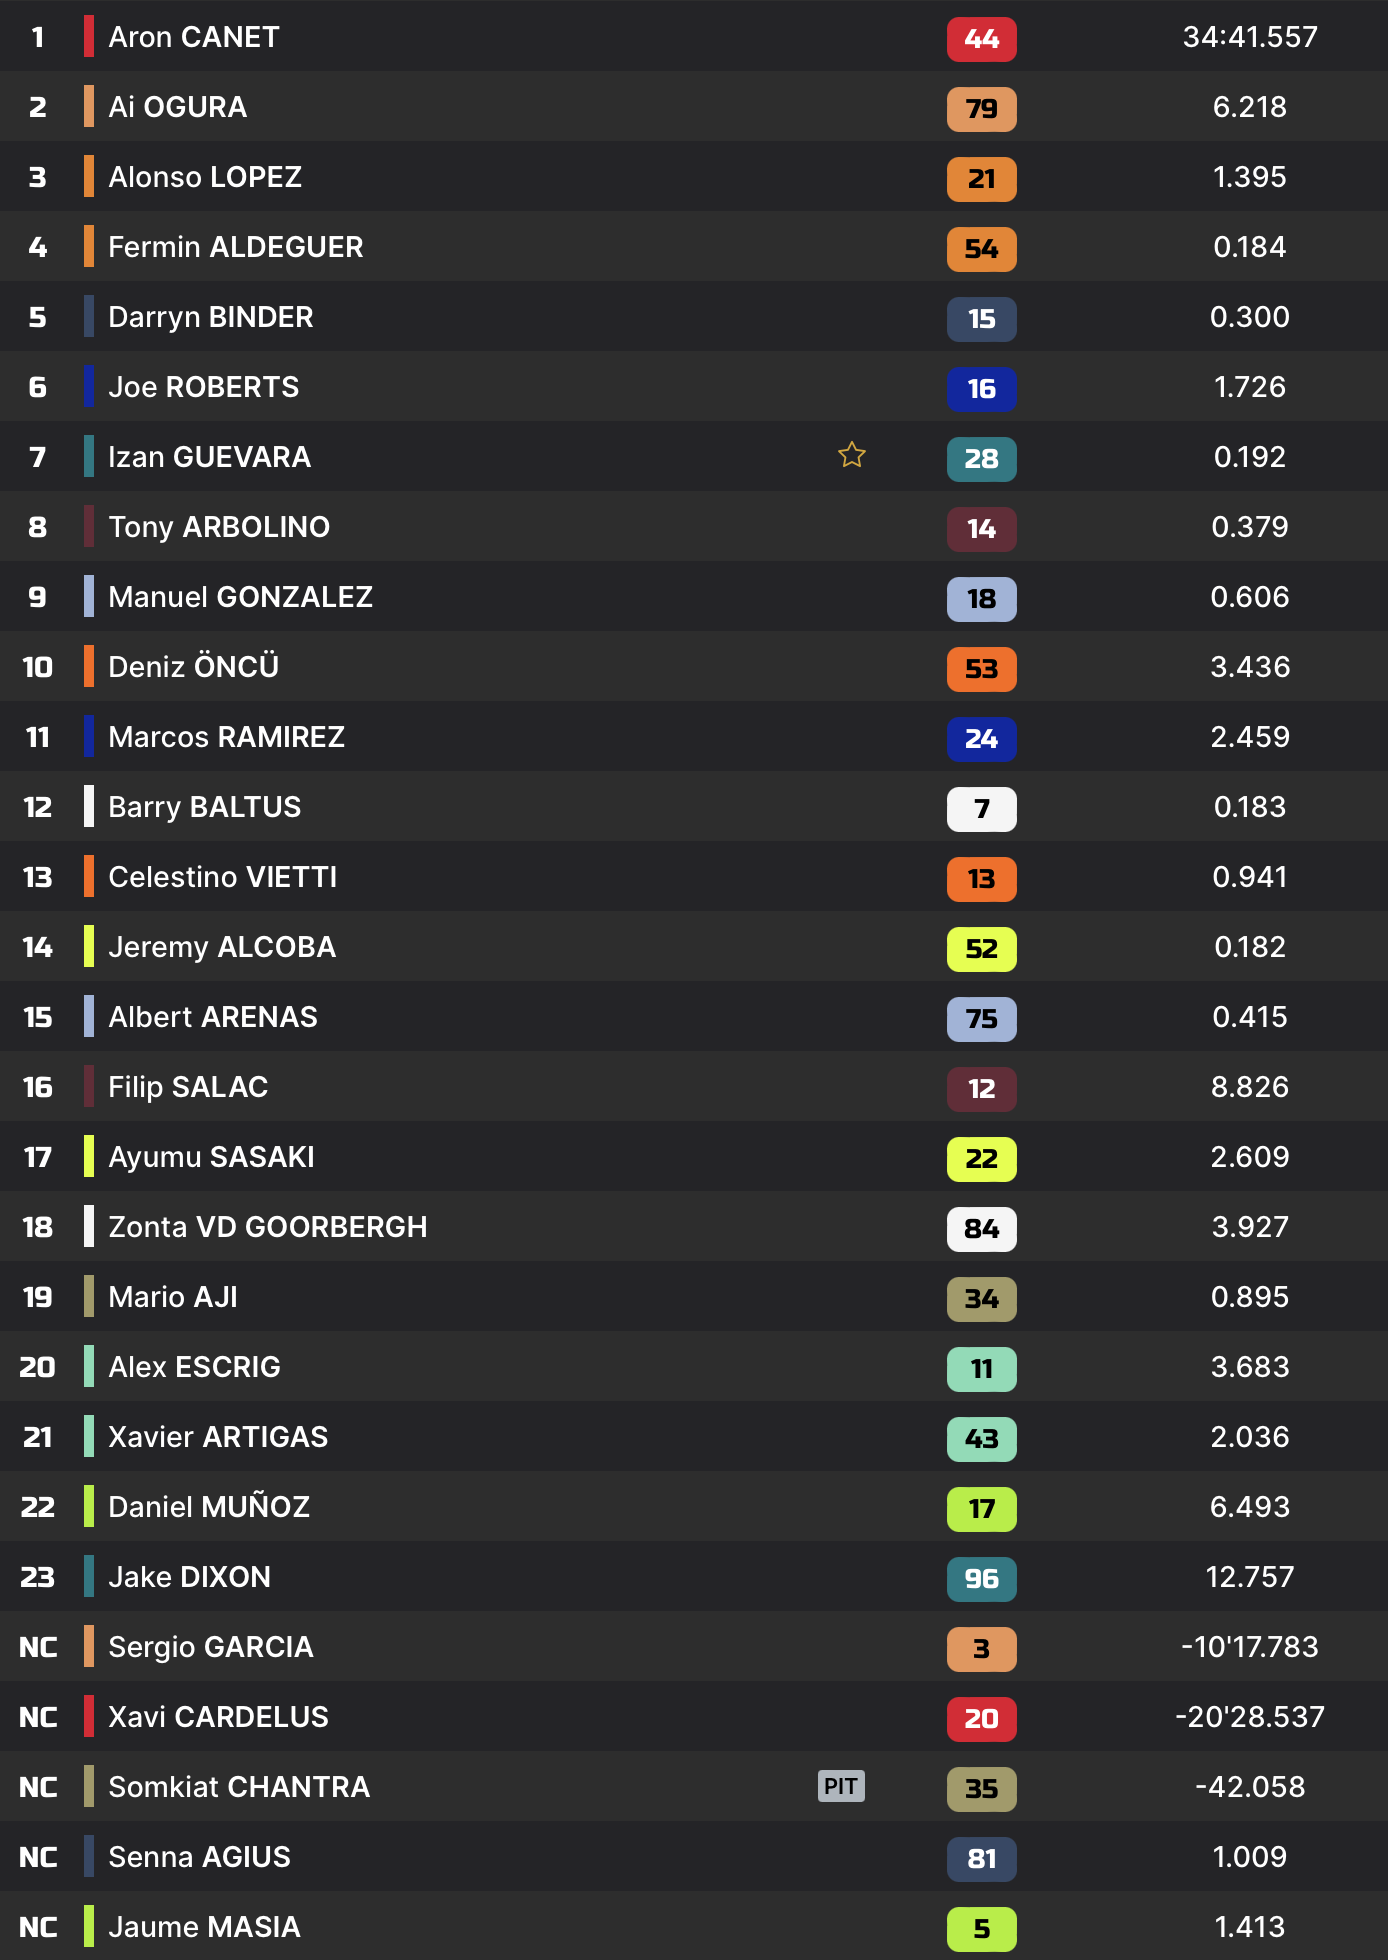
Task: Click the blue number 16 badge
Action: (x=981, y=389)
